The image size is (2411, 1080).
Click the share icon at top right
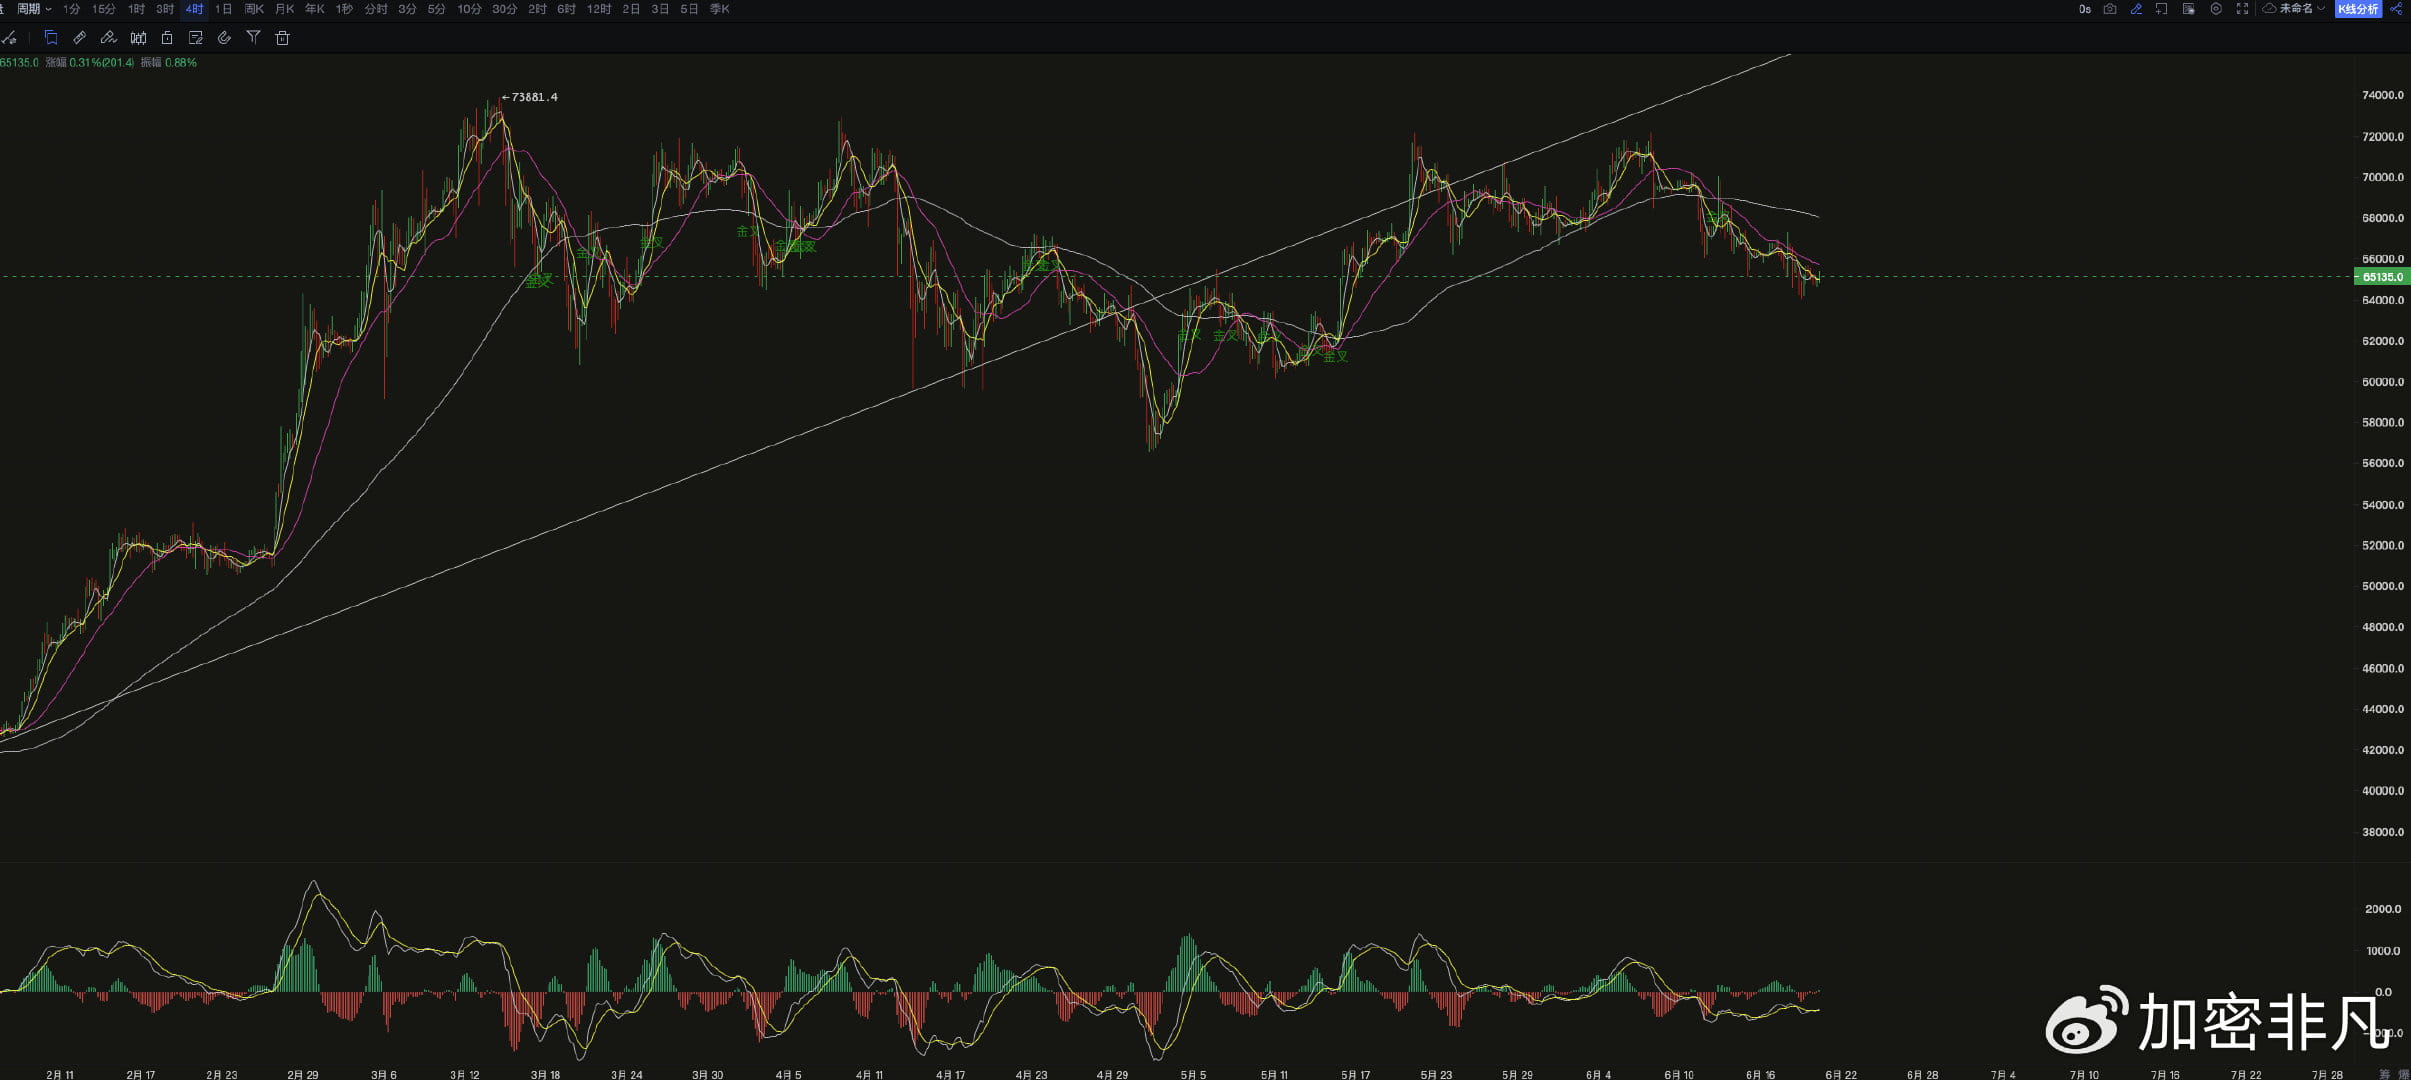click(2396, 9)
